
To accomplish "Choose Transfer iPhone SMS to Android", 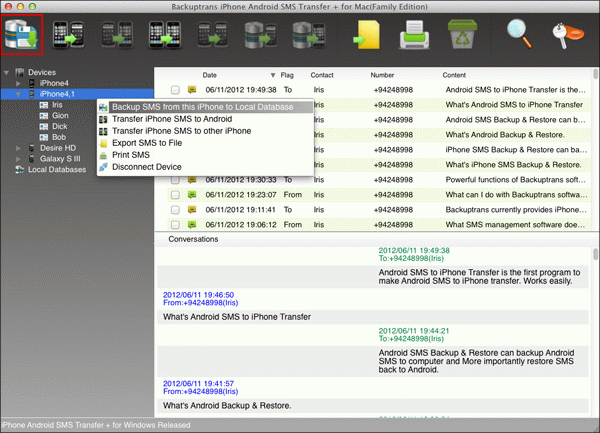I will click(206, 119).
